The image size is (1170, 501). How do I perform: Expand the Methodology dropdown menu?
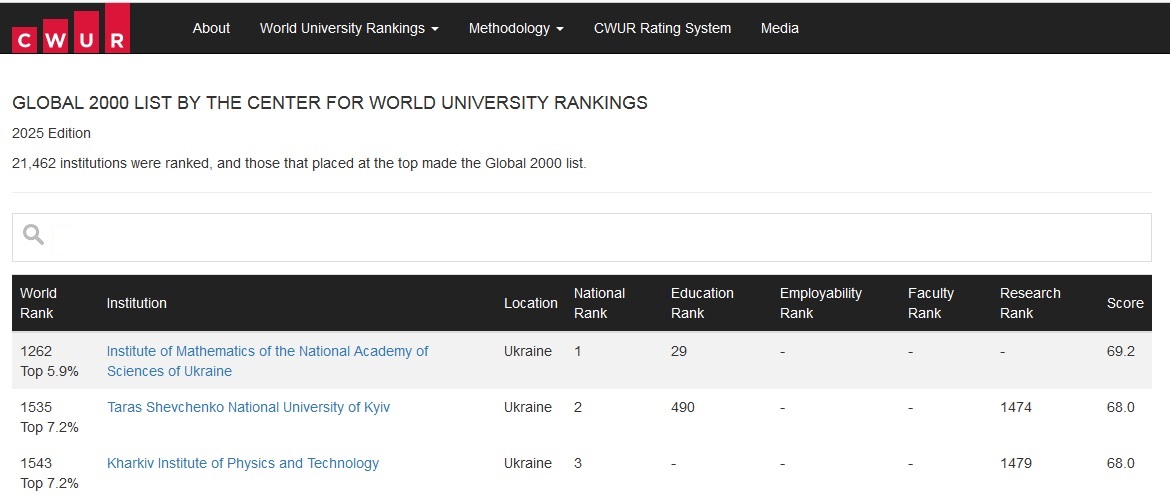pos(516,28)
